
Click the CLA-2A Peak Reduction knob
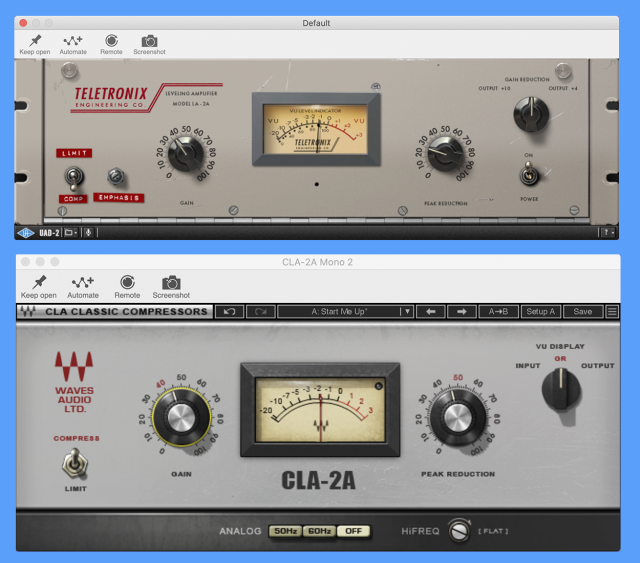click(x=458, y=418)
